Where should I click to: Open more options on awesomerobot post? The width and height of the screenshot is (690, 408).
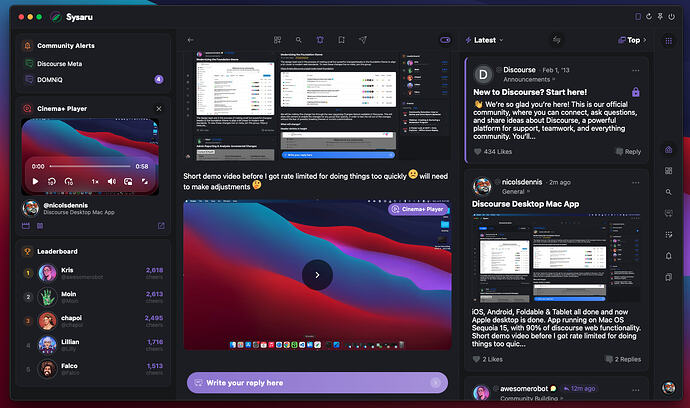click(x=635, y=390)
